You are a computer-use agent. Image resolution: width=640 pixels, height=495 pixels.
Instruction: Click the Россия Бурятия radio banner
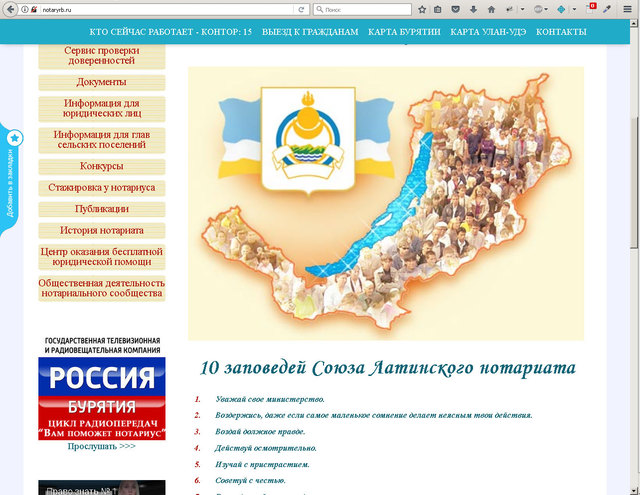coord(102,398)
